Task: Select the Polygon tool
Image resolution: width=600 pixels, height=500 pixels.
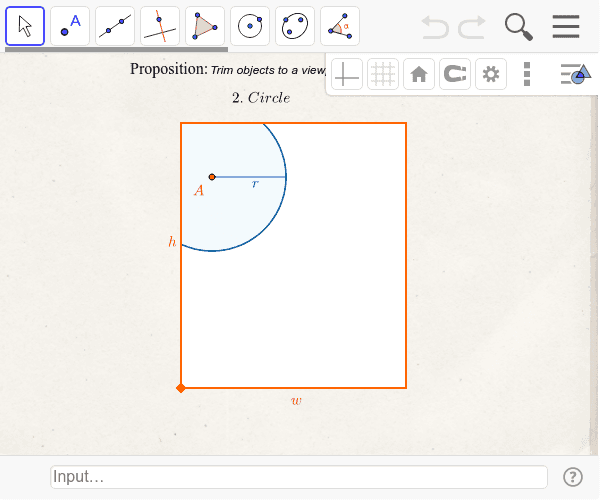Action: click(x=205, y=26)
